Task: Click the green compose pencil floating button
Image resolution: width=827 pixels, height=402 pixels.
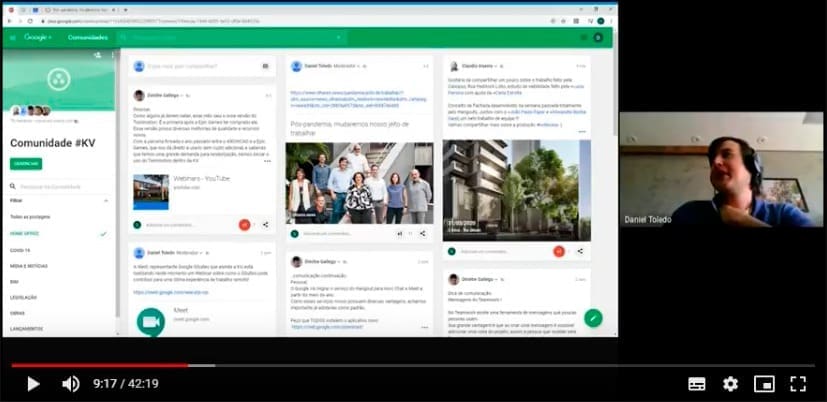Action: pos(593,318)
